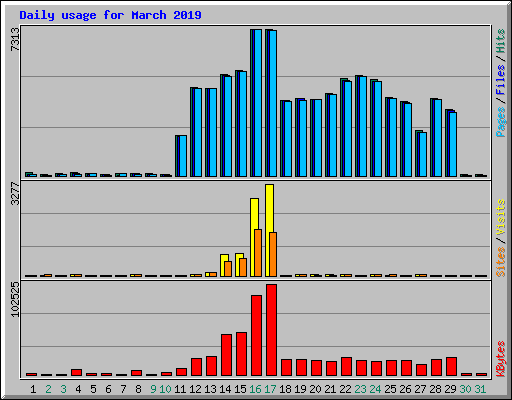Screen dimensions: 512x400
Task: Click day 16 on the date axis
Action: (x=255, y=389)
